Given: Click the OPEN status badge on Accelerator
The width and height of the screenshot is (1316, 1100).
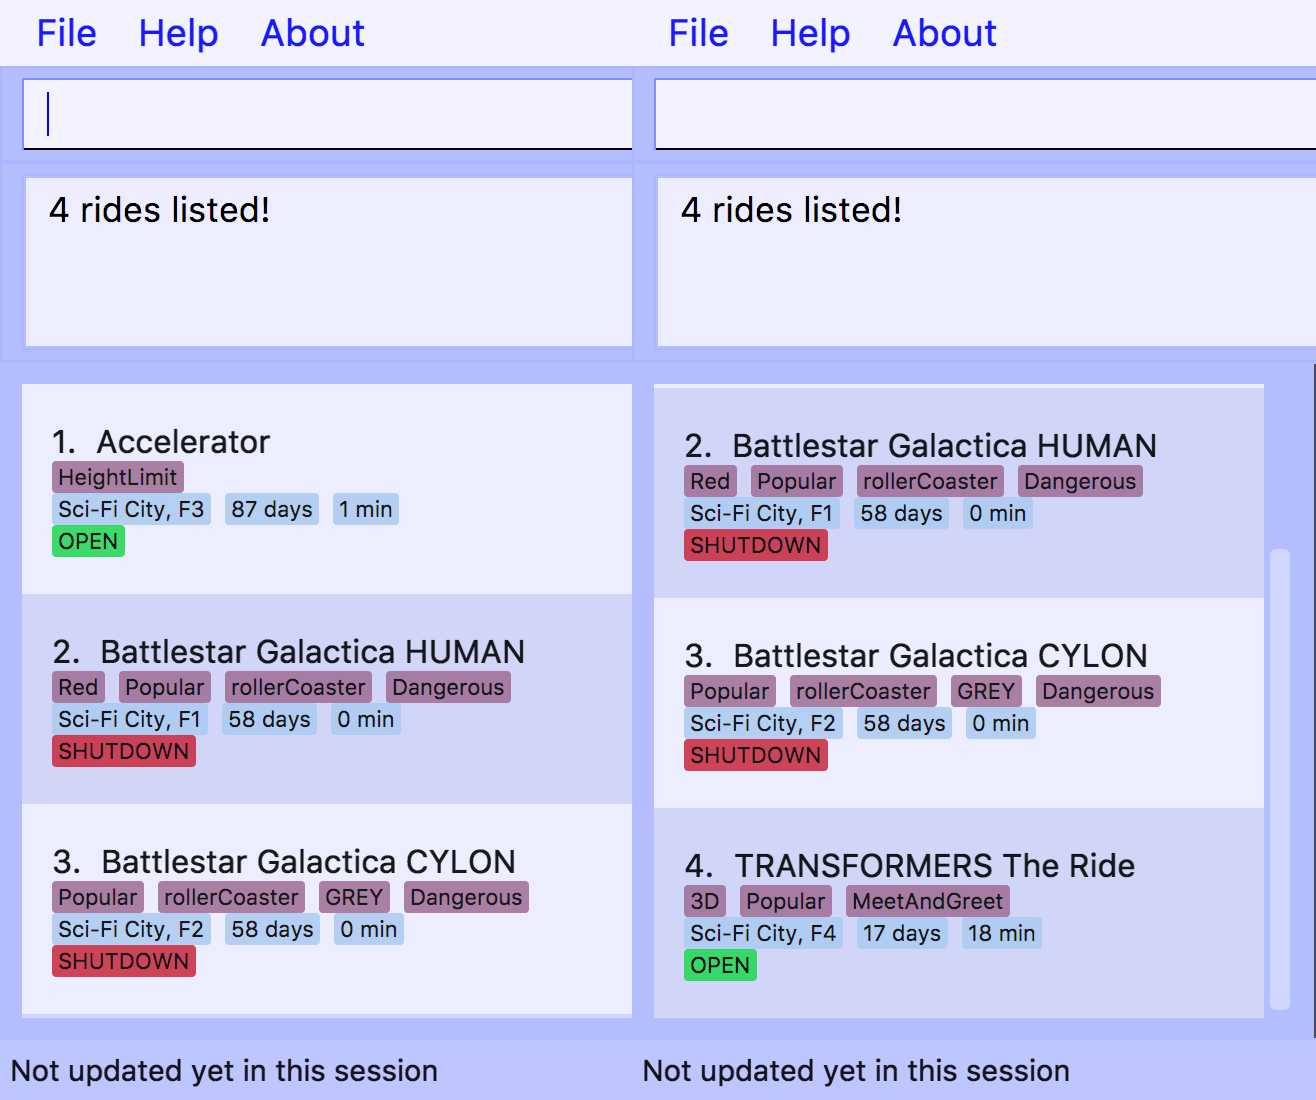Looking at the screenshot, I should [88, 541].
